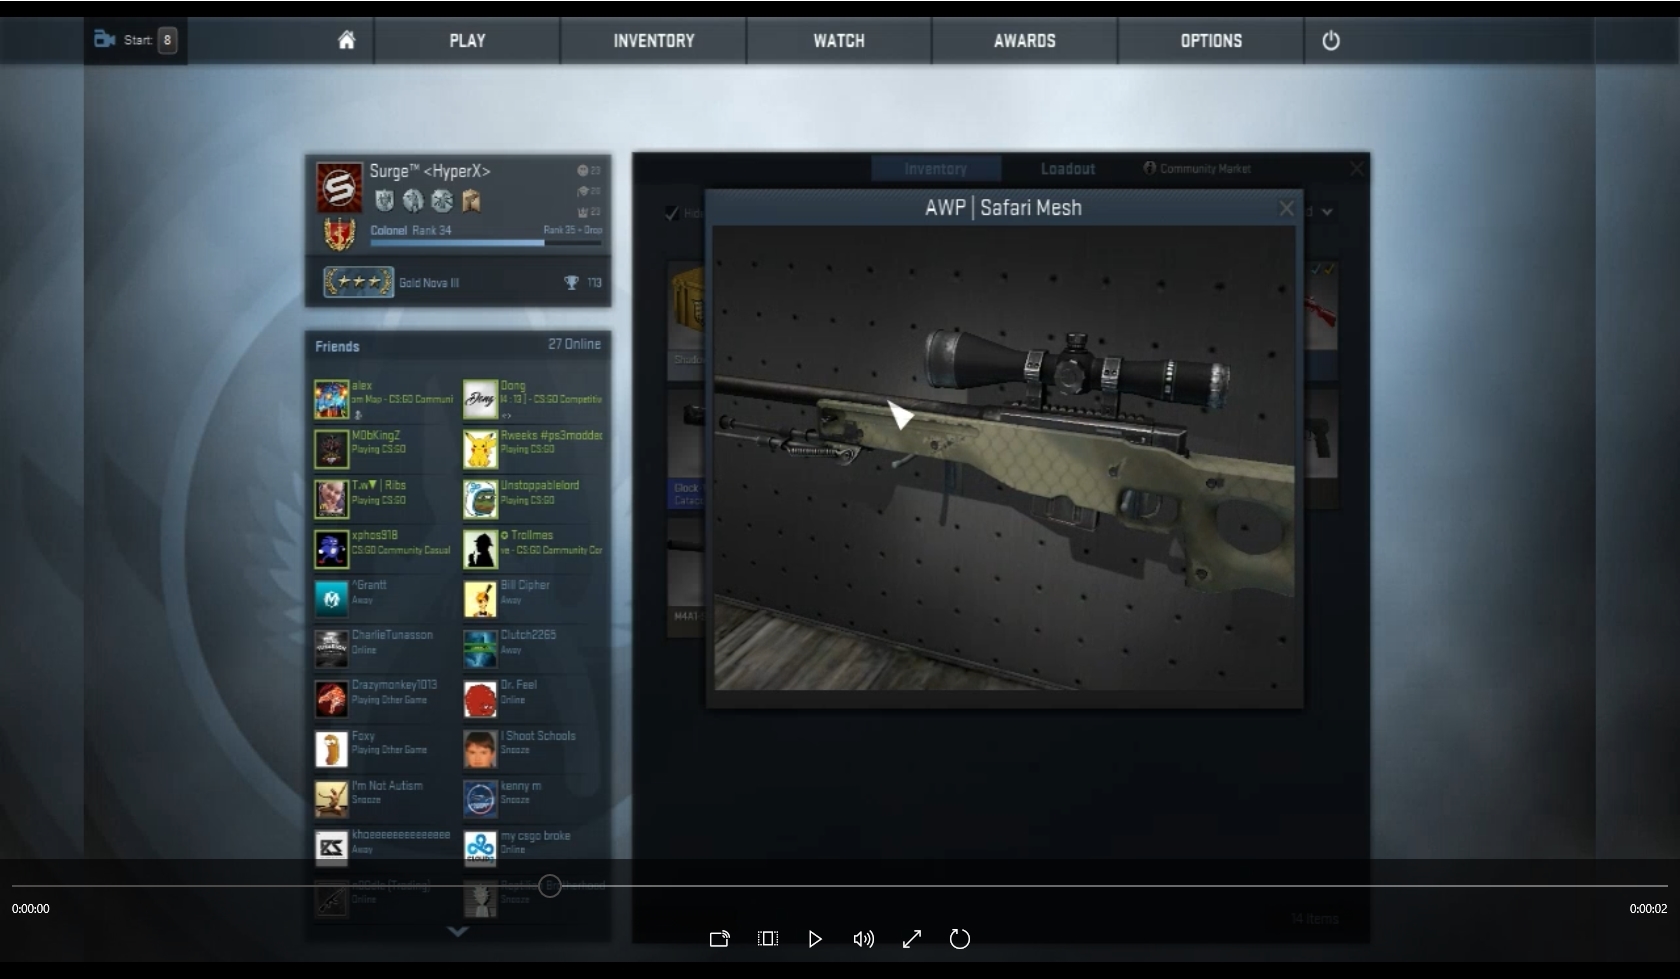
Task: Select friend name kenny m
Action: pos(521,786)
